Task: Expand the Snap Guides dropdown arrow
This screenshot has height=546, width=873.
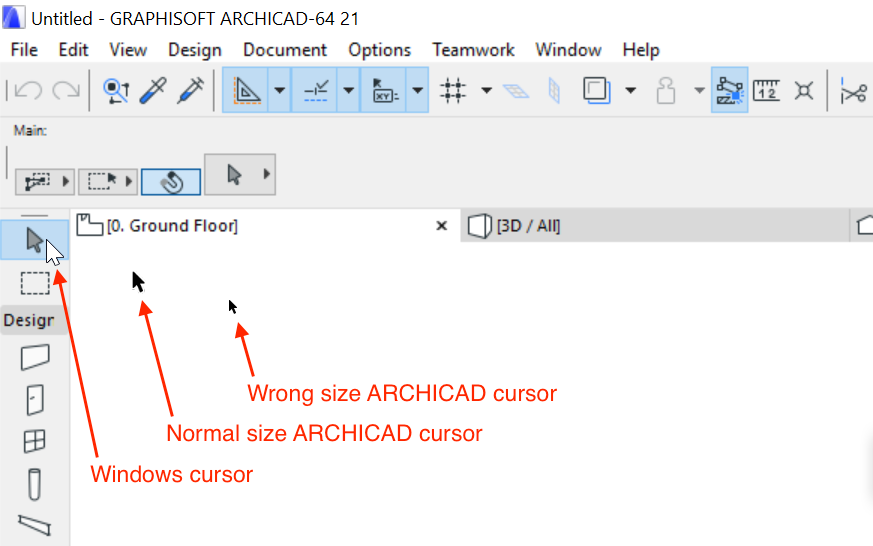Action: pos(349,90)
